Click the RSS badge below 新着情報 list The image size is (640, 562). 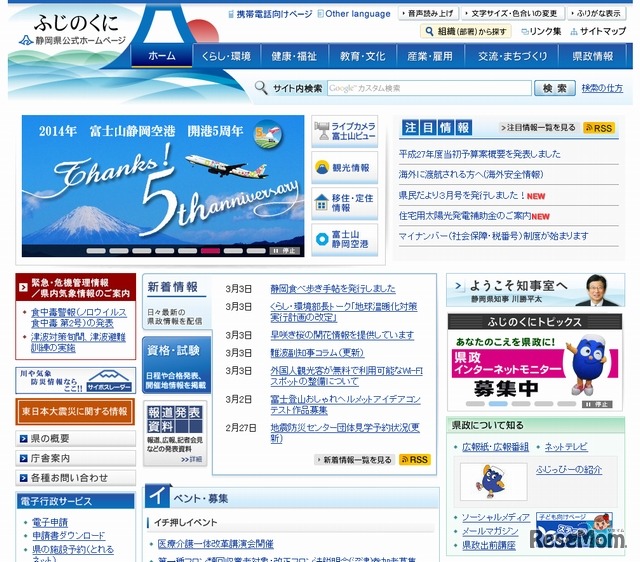pyautogui.click(x=415, y=460)
